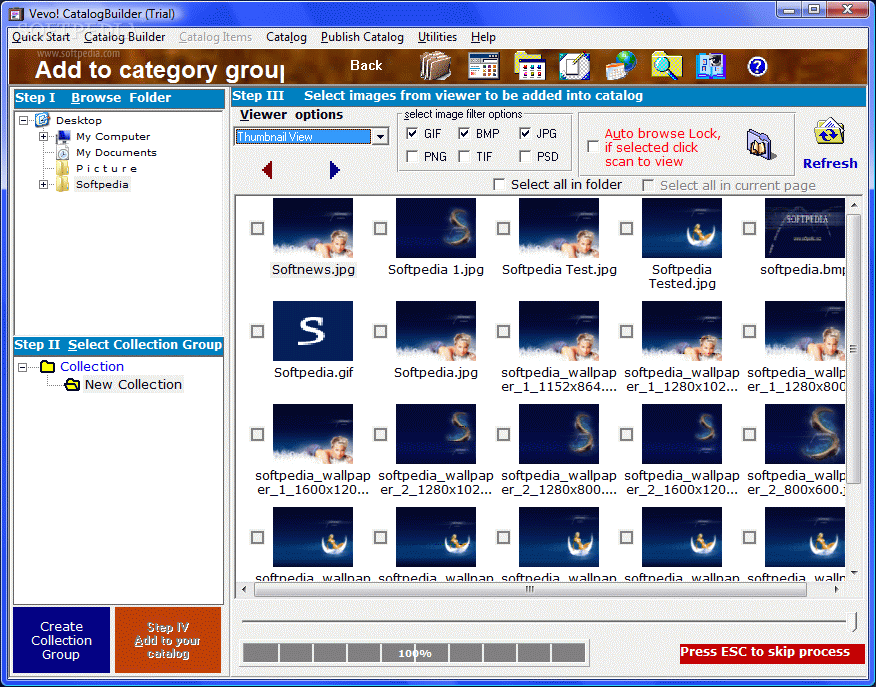Open the Catalog menu
Image resolution: width=876 pixels, height=687 pixels.
click(286, 37)
